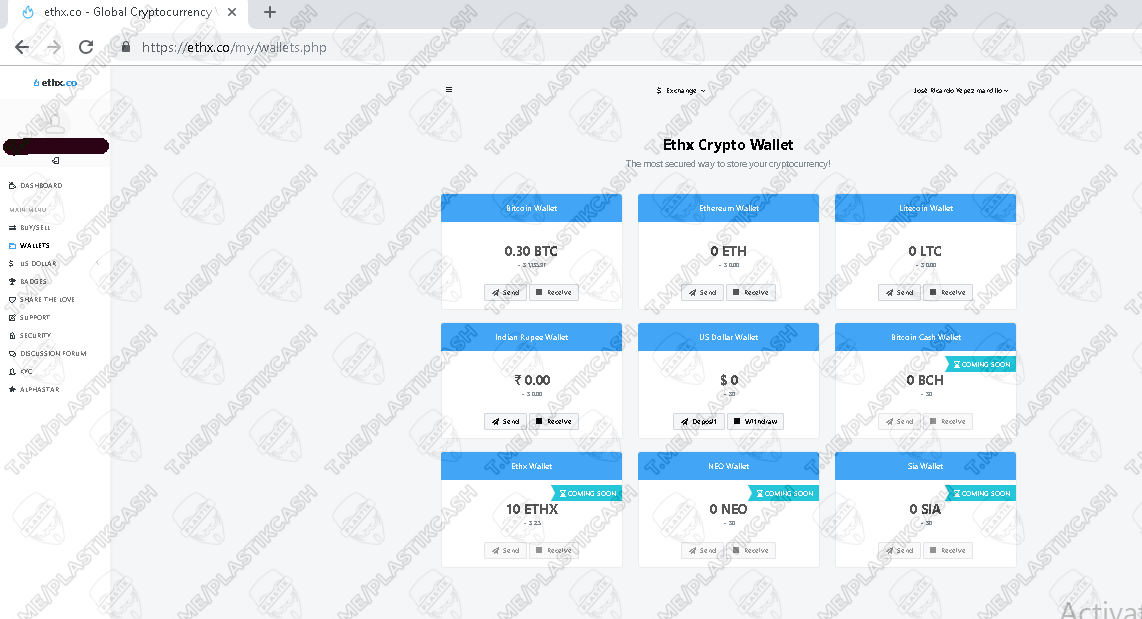Receive into Litecoin Wallet
This screenshot has width=1142, height=619.
coord(948,292)
